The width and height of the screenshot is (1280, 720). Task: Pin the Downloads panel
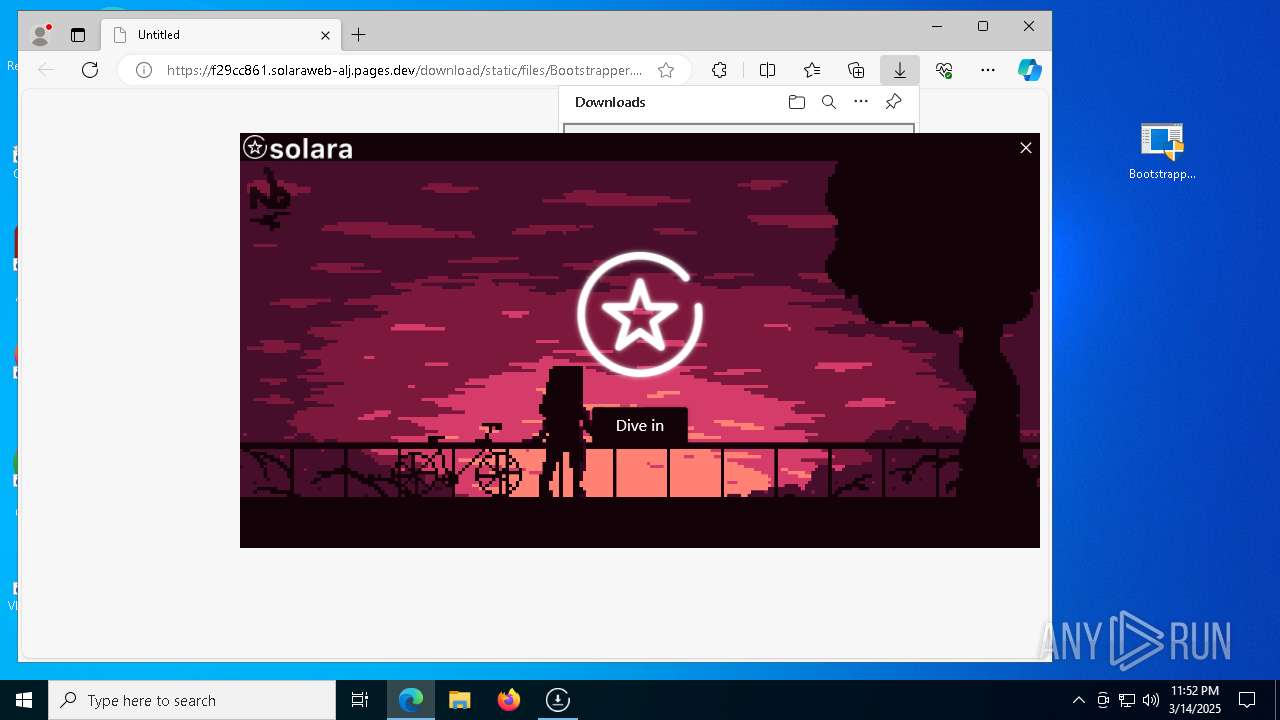coord(894,102)
